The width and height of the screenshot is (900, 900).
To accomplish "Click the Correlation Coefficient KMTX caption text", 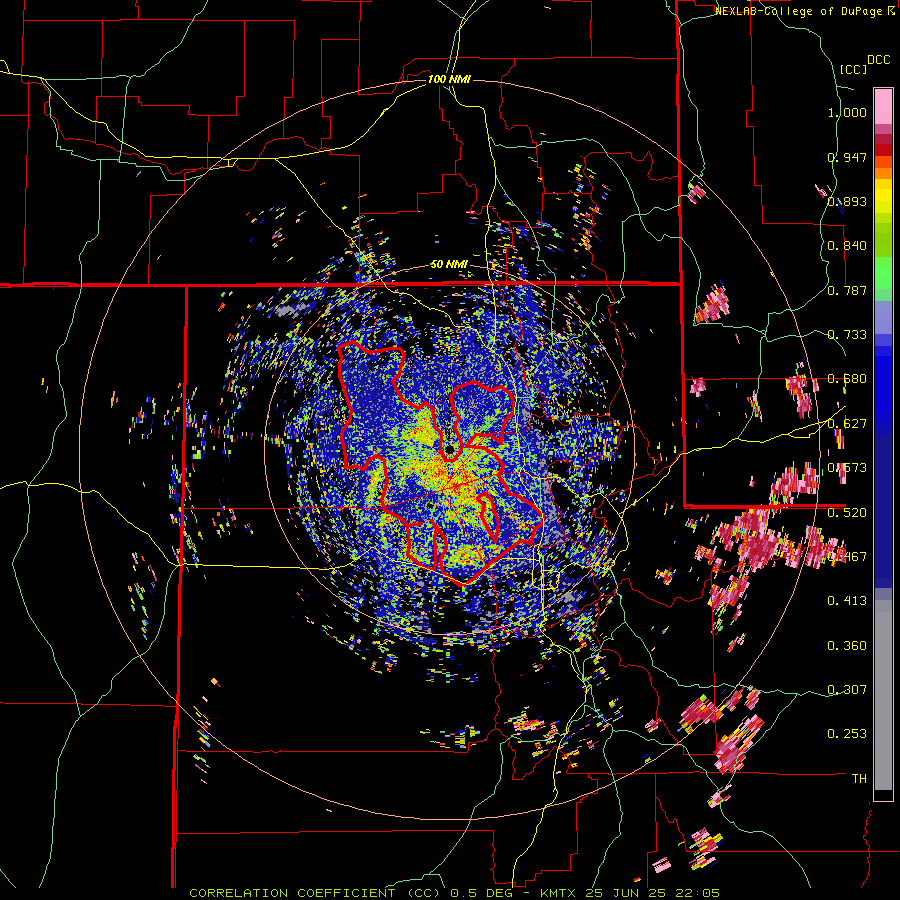I will click(454, 893).
